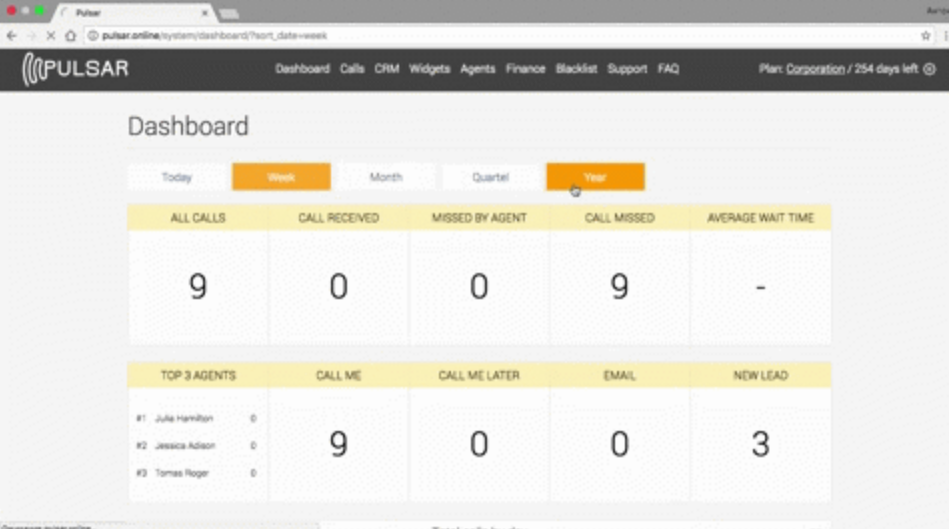Open a new browser tab
The width and height of the screenshot is (949, 529).
click(229, 13)
